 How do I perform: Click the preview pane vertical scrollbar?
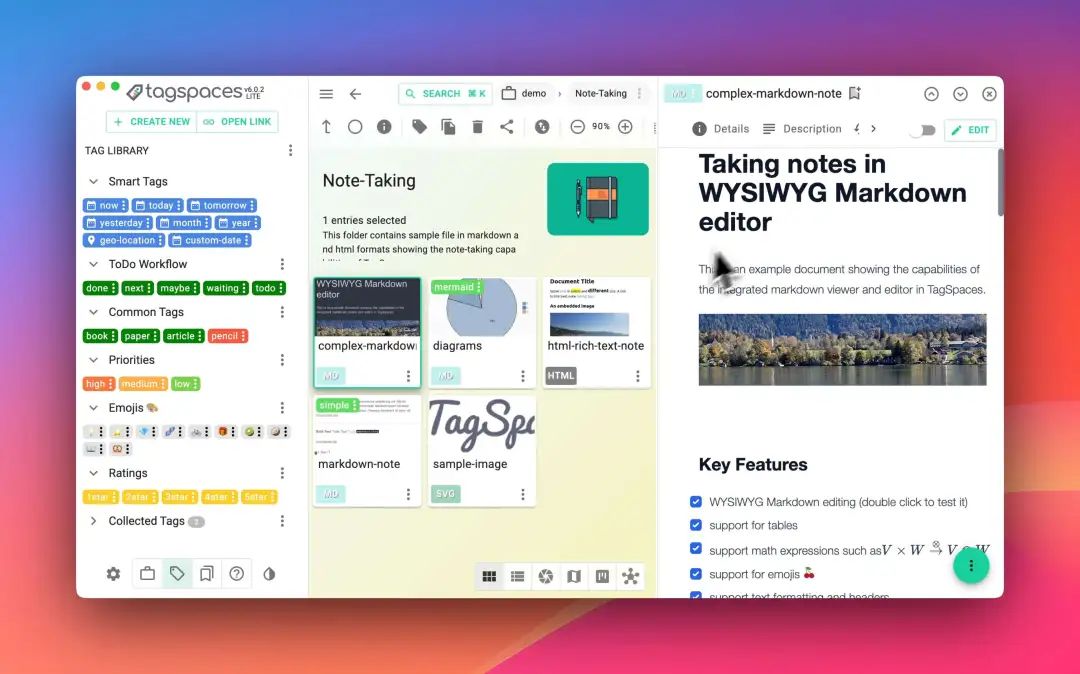point(1000,182)
